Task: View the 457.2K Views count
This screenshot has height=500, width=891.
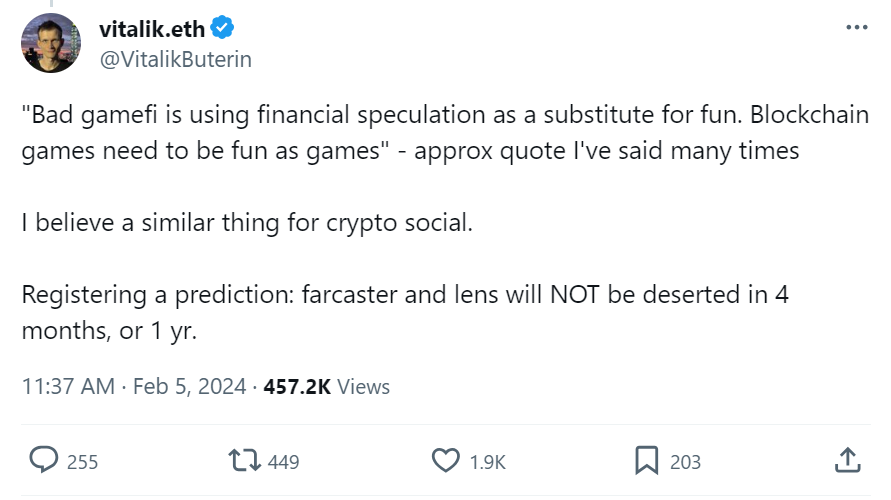Action: (326, 386)
